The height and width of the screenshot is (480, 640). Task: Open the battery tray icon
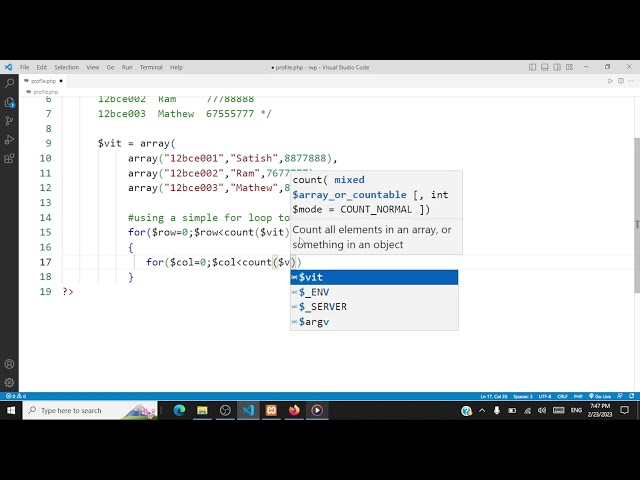(512, 411)
